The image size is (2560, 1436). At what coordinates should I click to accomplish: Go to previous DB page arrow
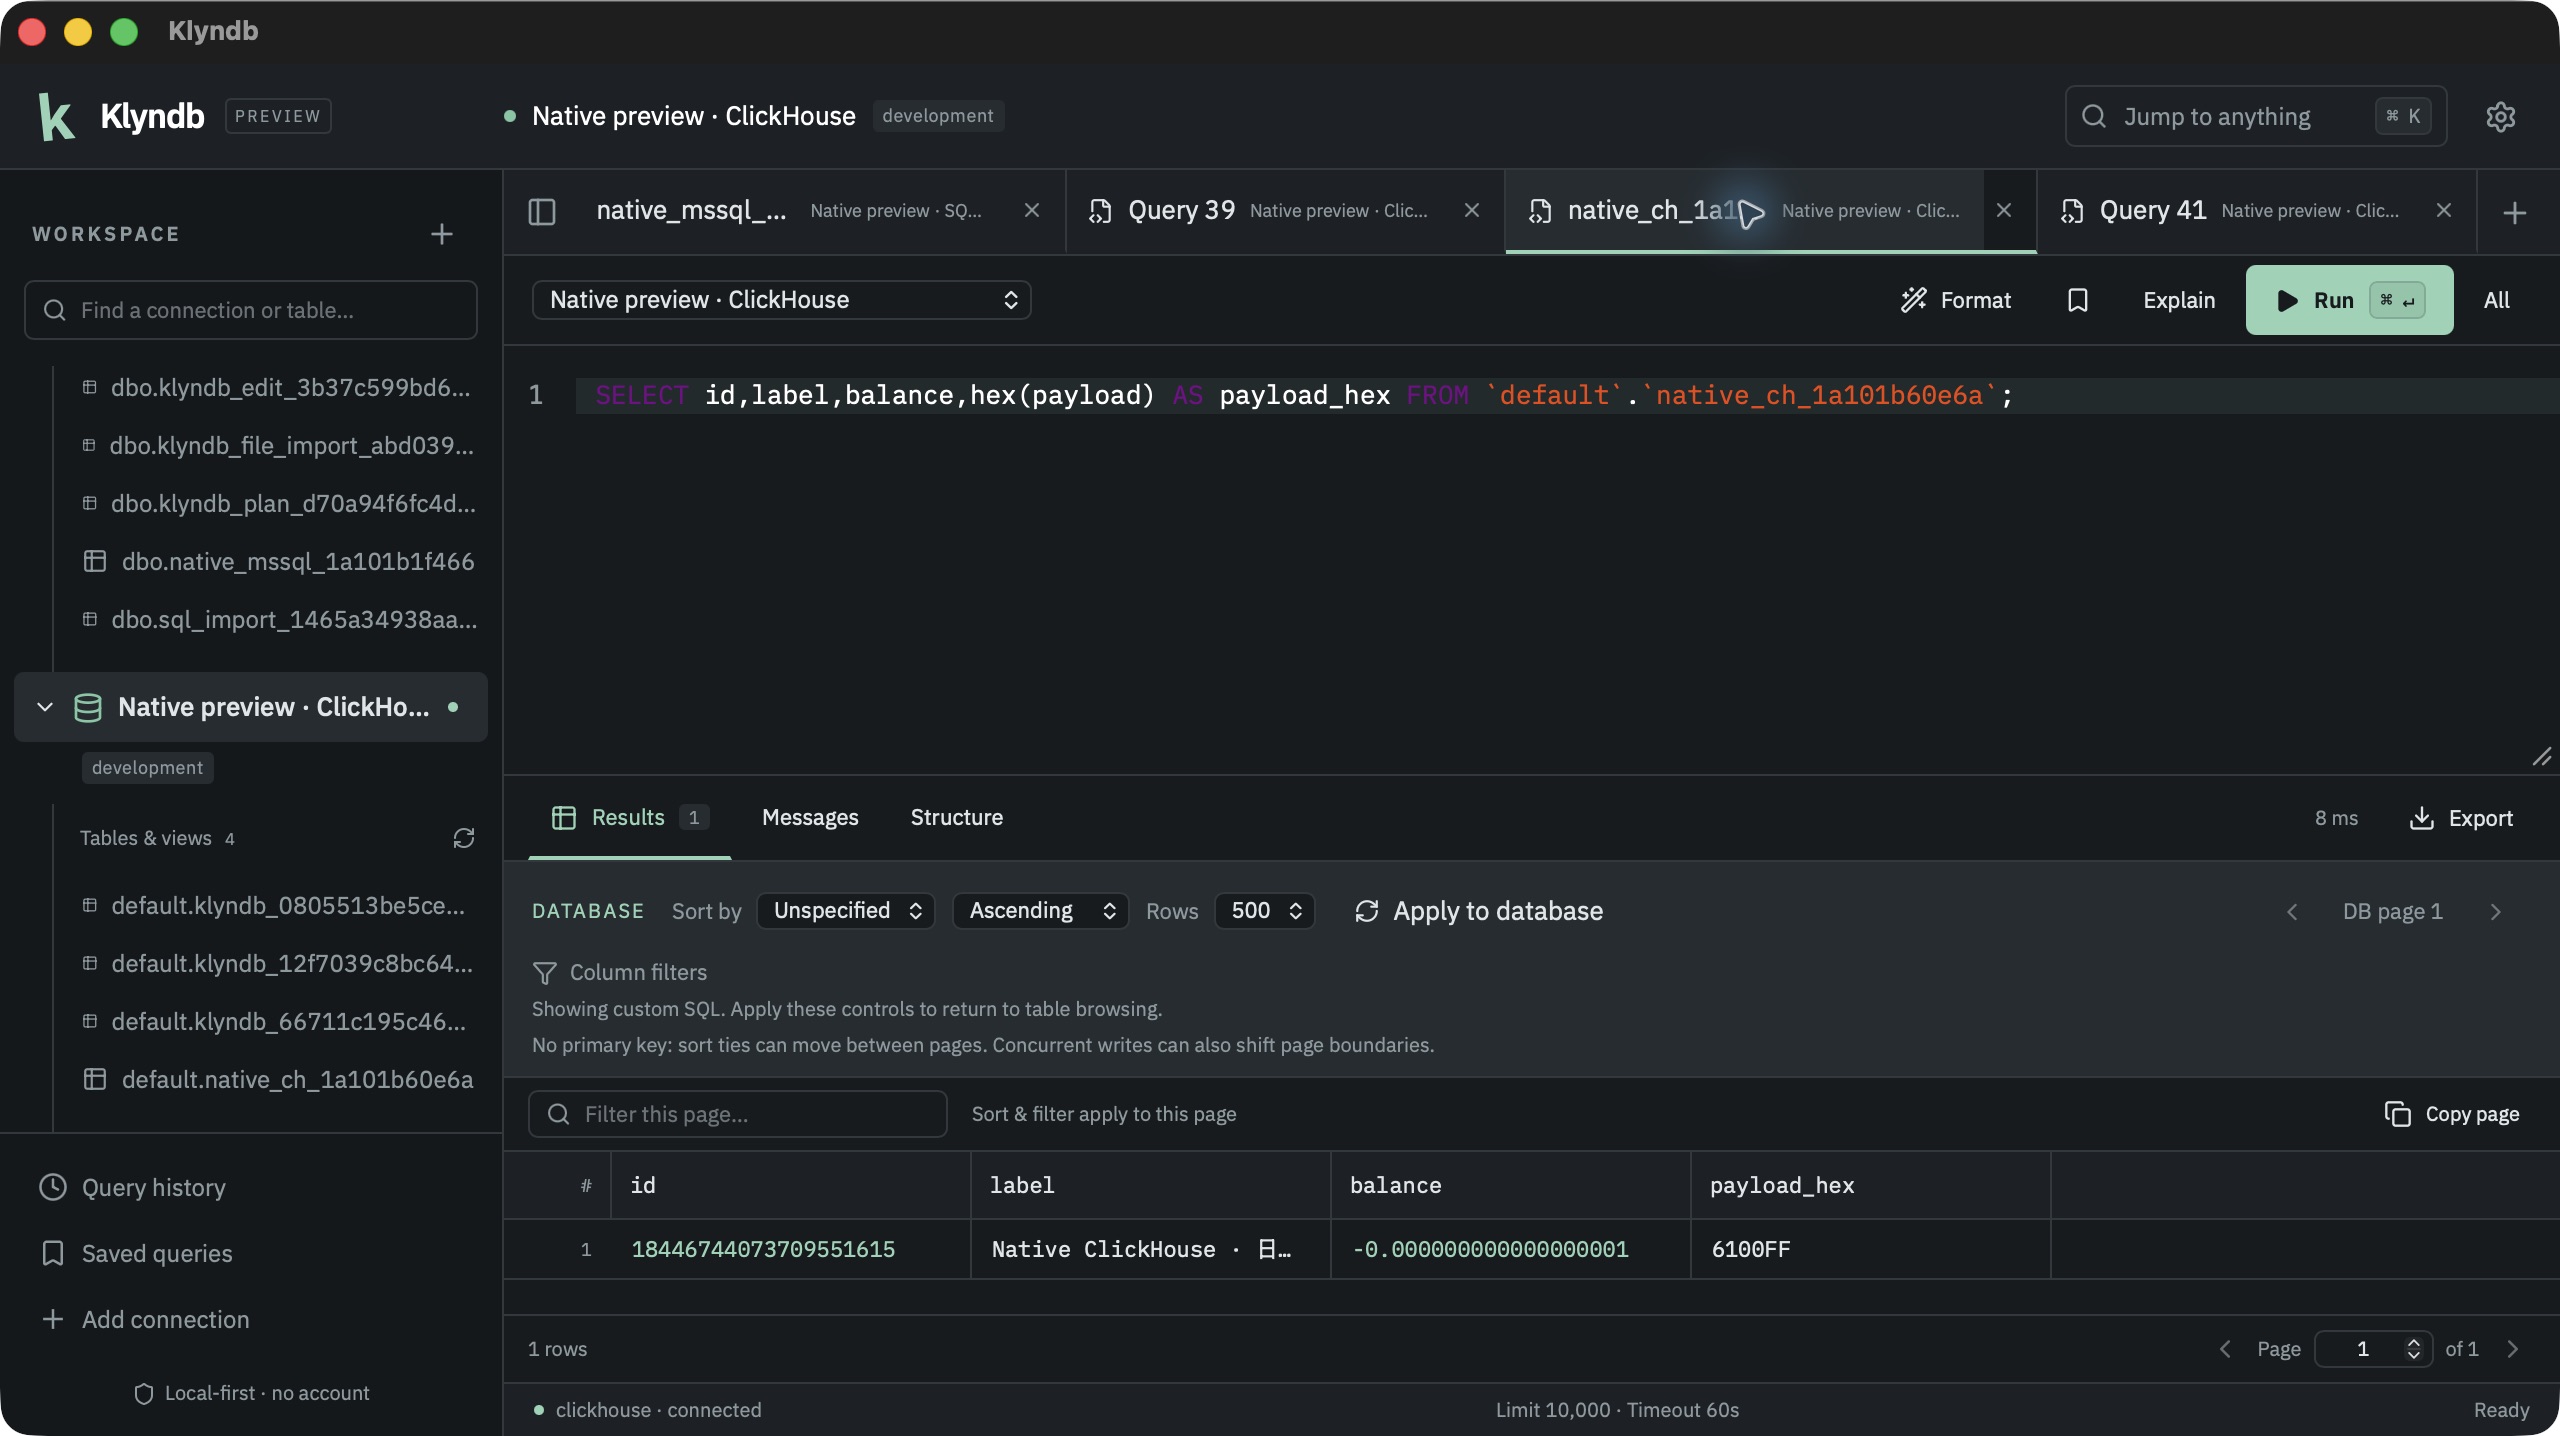[x=2292, y=911]
